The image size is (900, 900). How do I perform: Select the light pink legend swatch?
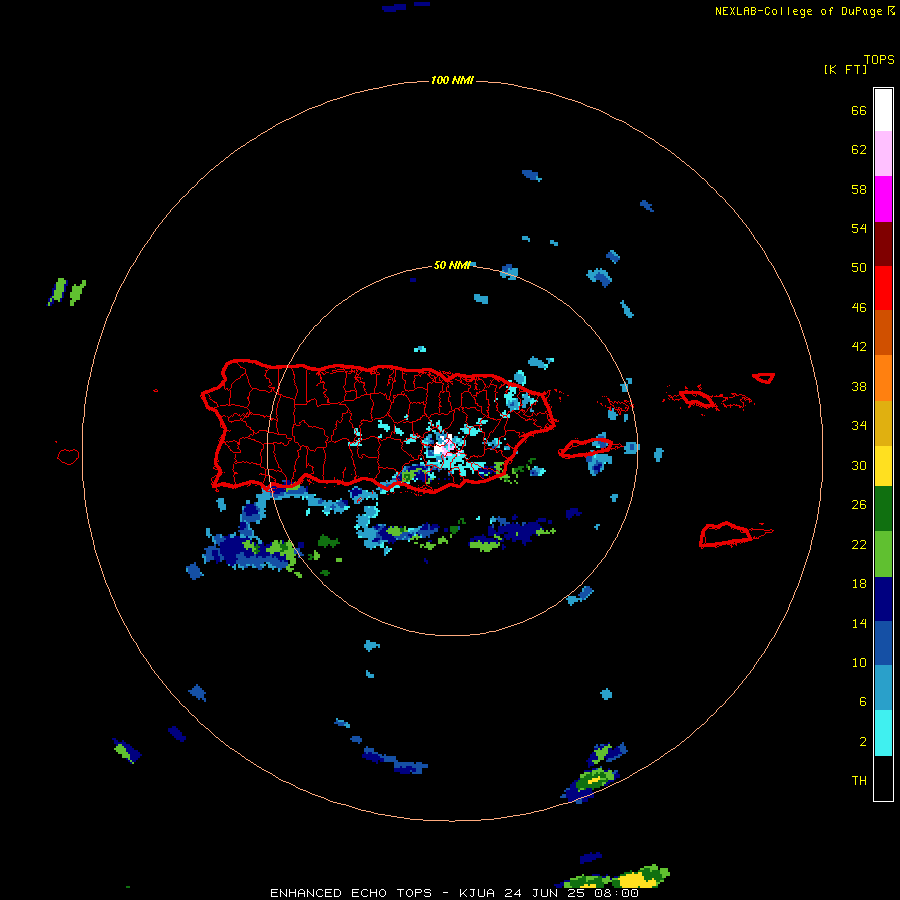point(883,153)
